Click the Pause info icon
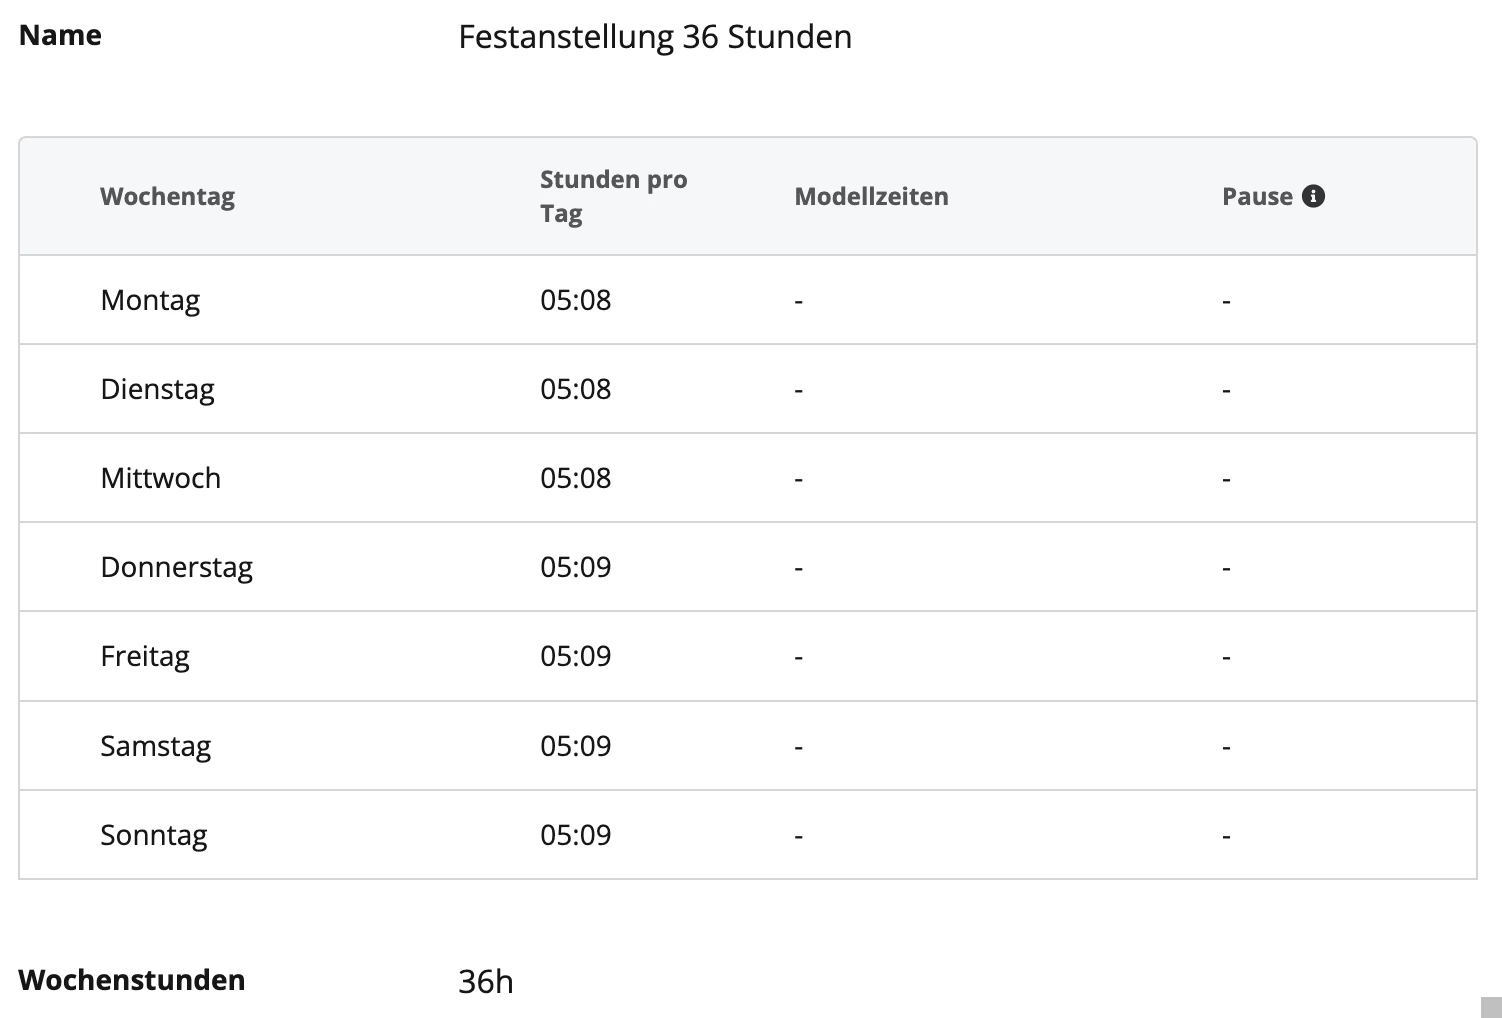Screen dimensions: 1502x1018 1313,196
